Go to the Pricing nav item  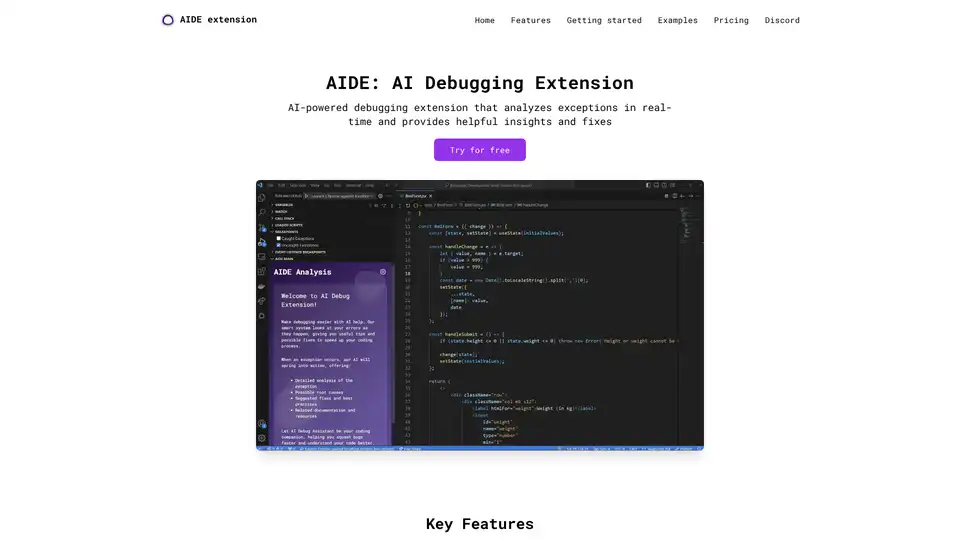pyautogui.click(x=731, y=20)
